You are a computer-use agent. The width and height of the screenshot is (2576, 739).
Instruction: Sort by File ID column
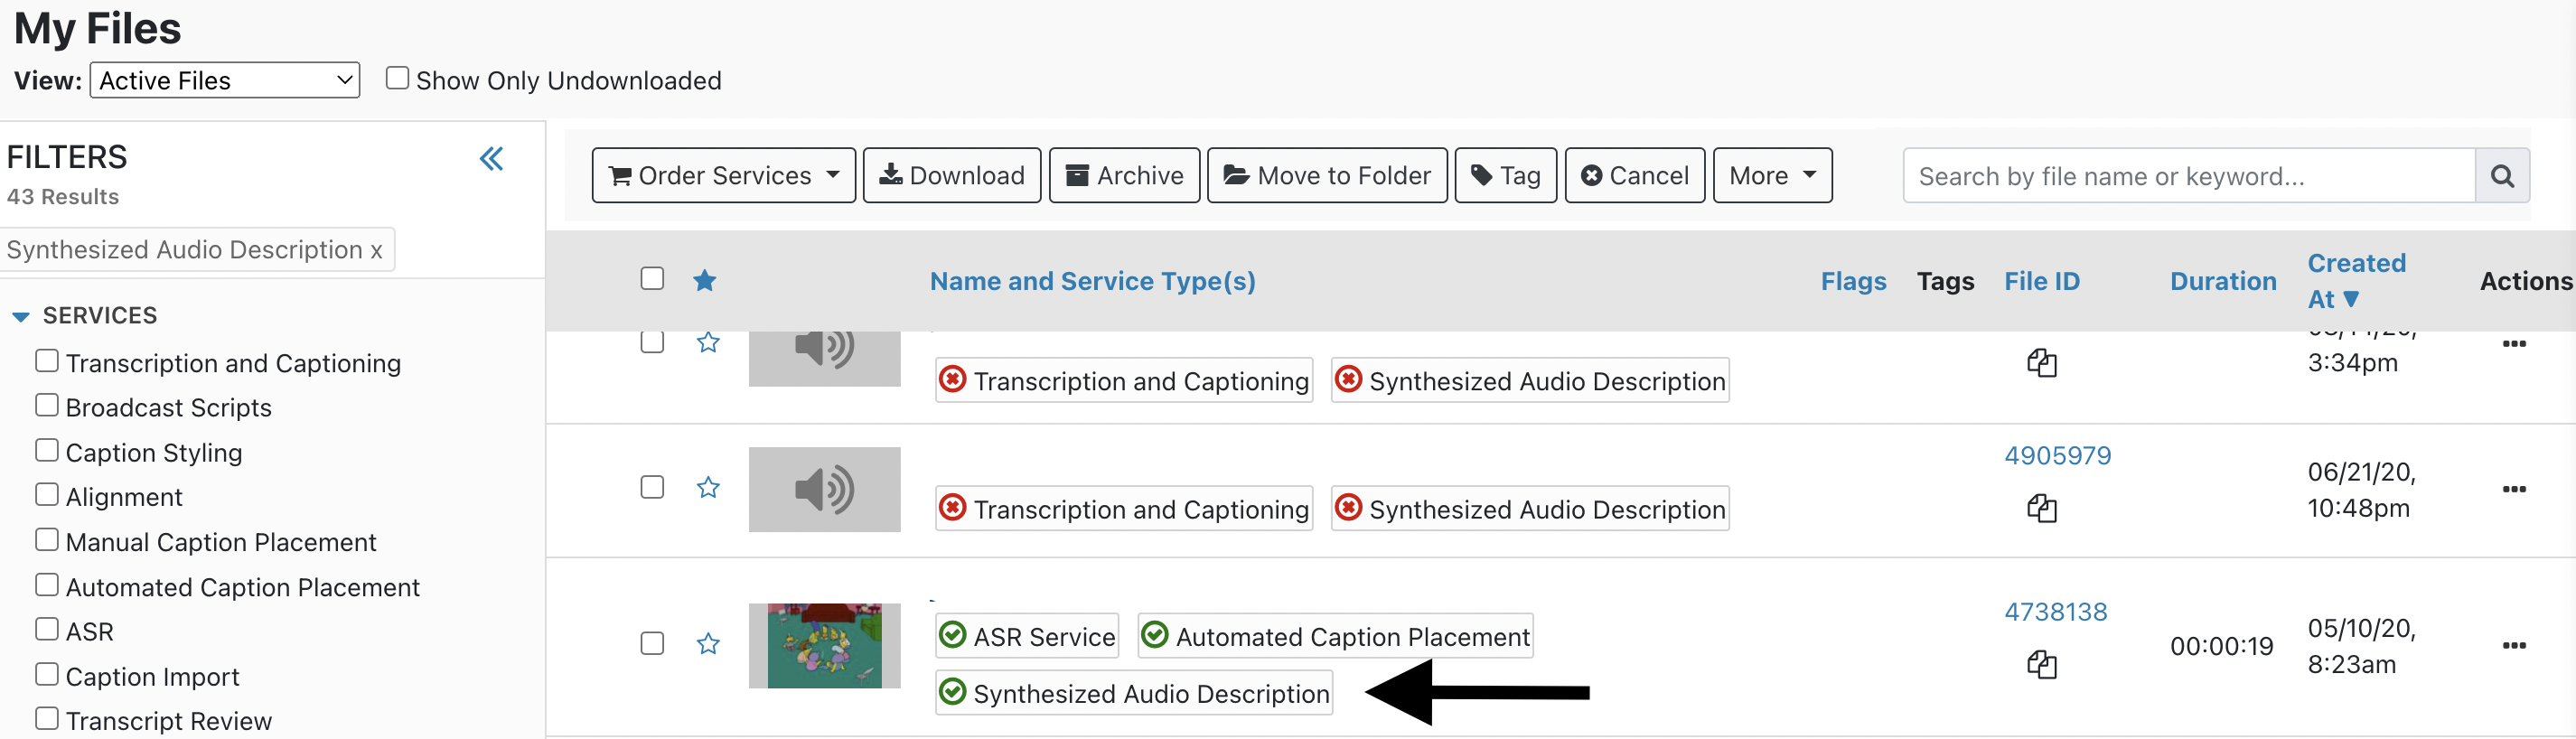click(x=2041, y=281)
